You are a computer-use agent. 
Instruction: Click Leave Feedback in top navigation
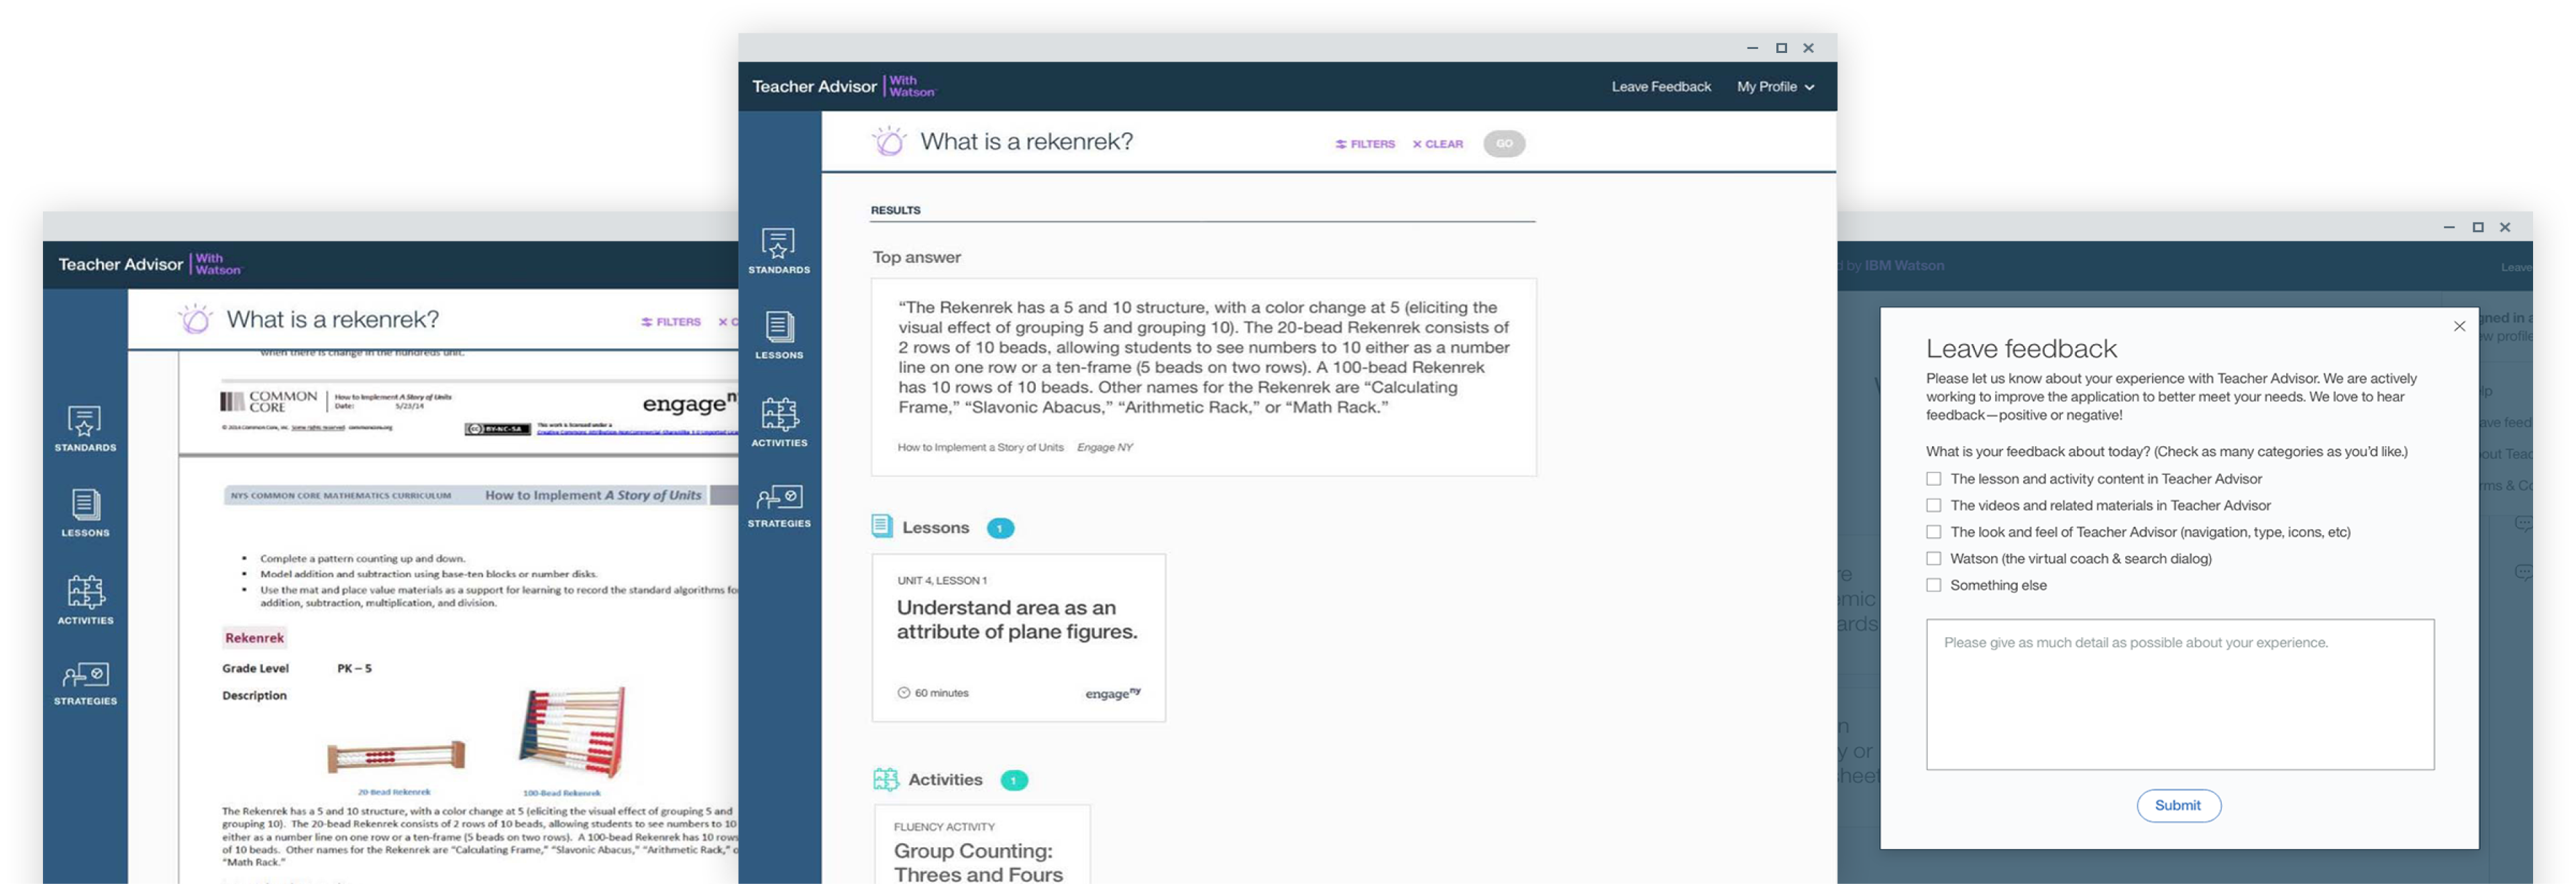pyautogui.click(x=1661, y=87)
